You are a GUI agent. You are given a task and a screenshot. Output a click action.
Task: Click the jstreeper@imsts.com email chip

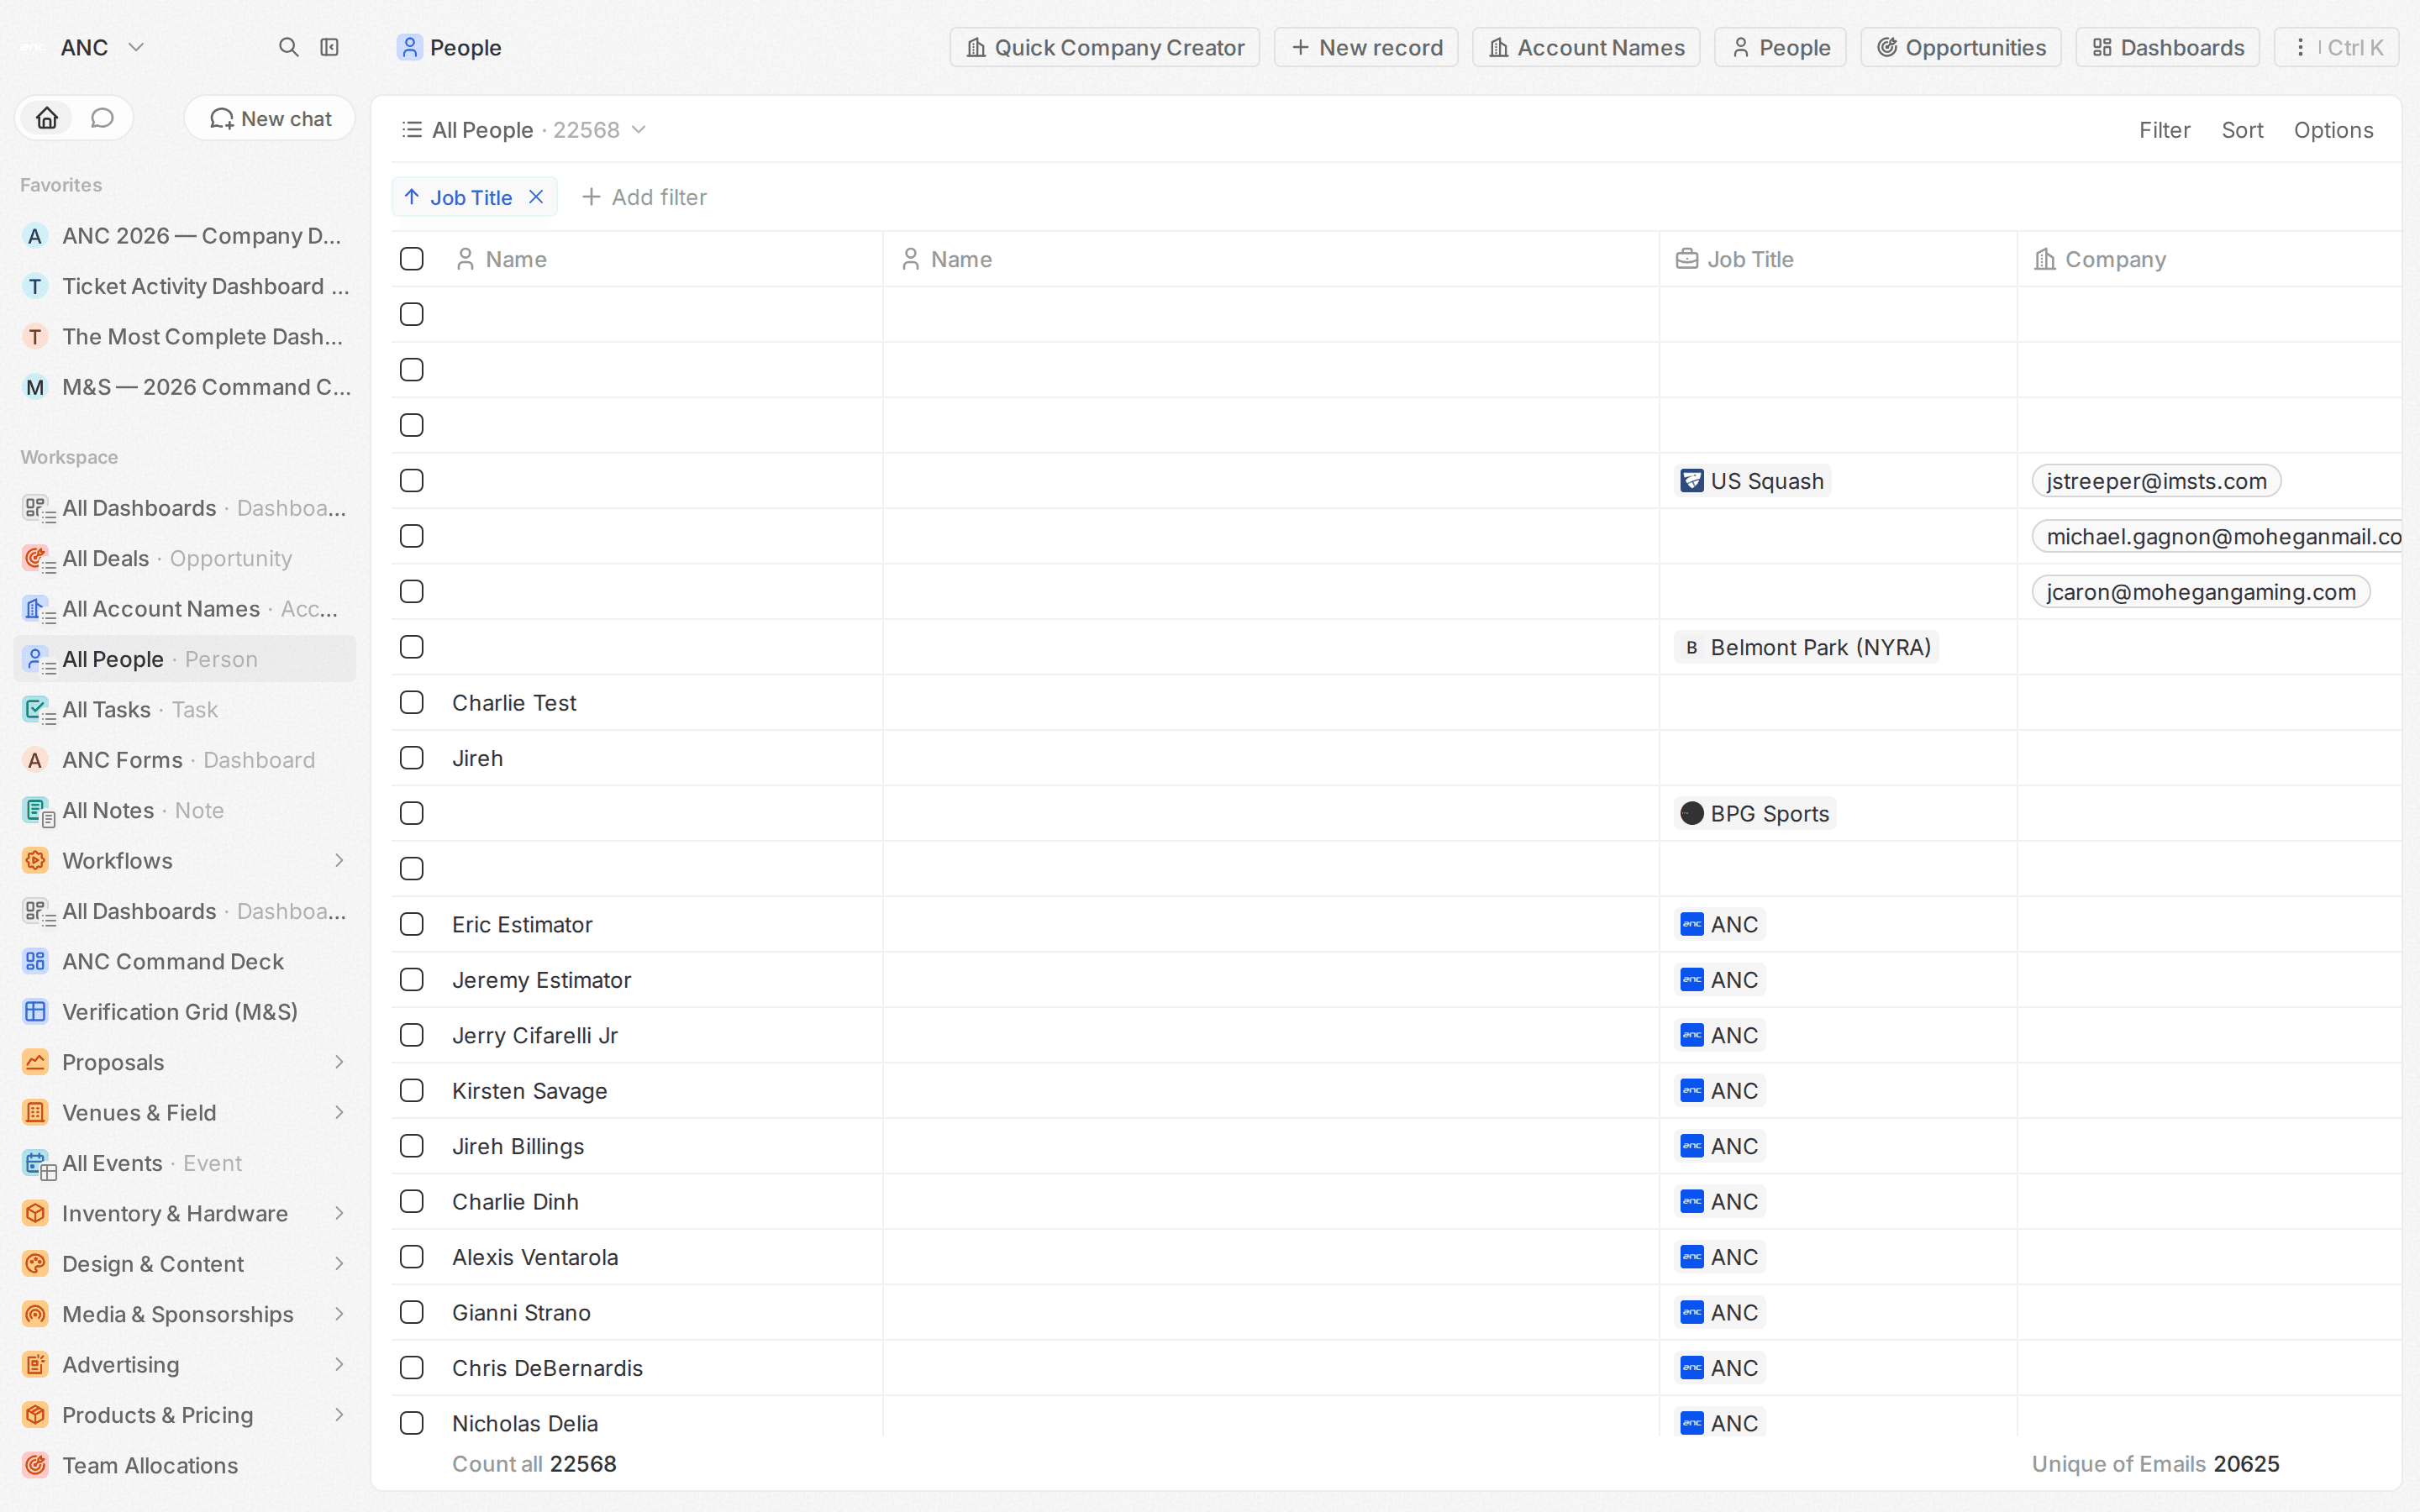tap(2156, 481)
